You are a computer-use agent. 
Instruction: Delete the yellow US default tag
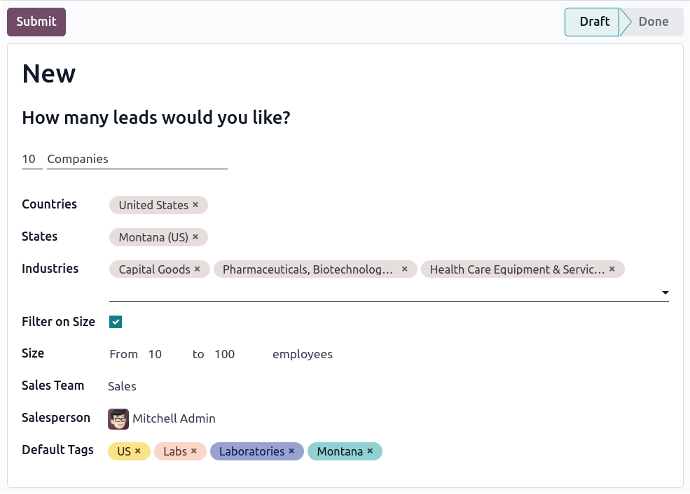[x=138, y=451]
